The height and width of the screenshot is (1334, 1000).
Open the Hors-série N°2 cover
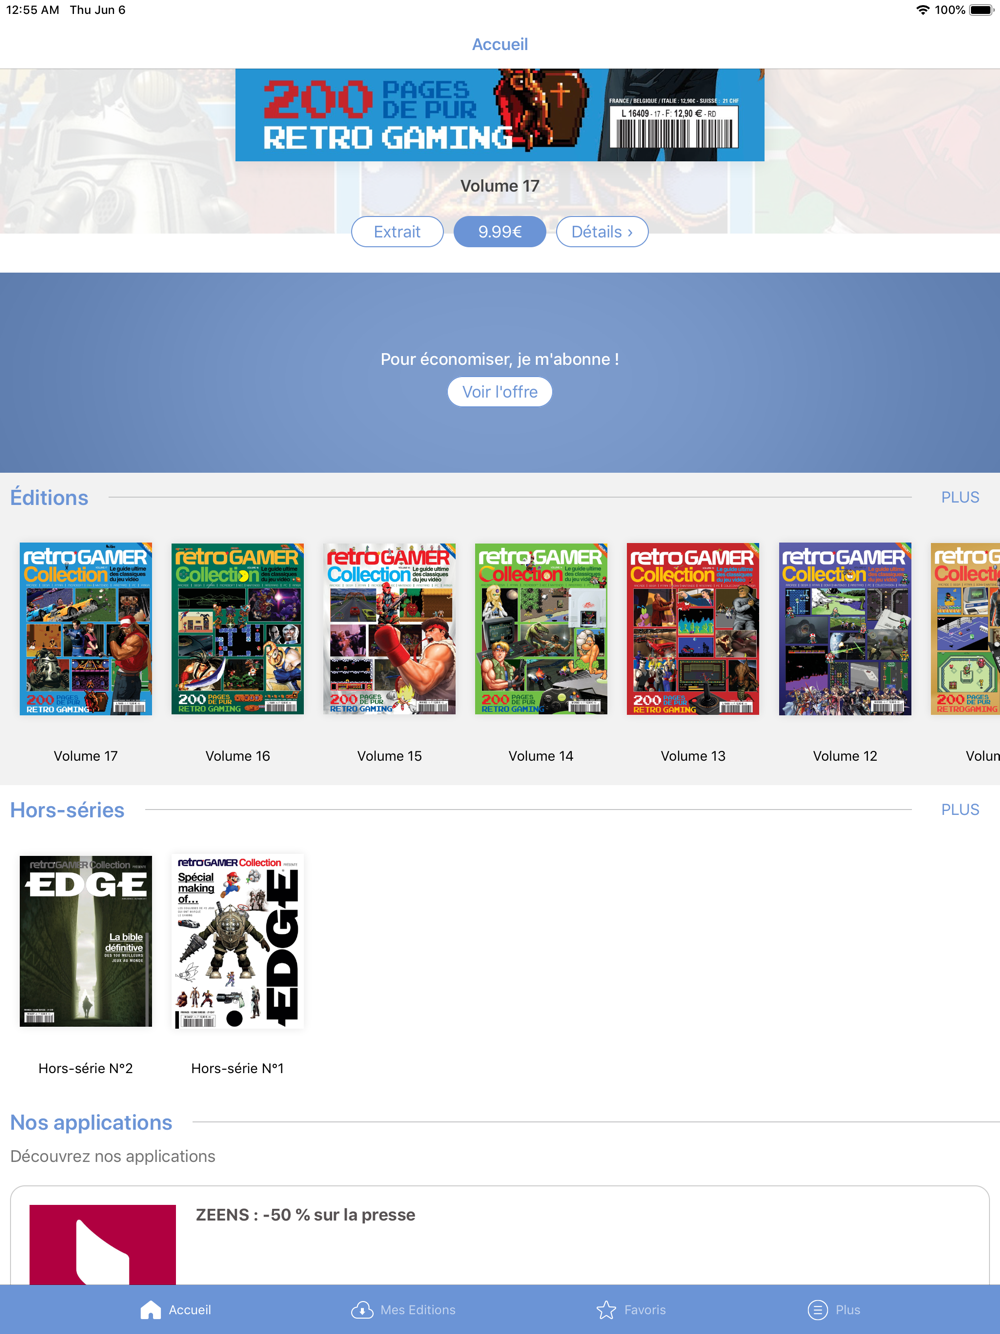pos(86,941)
